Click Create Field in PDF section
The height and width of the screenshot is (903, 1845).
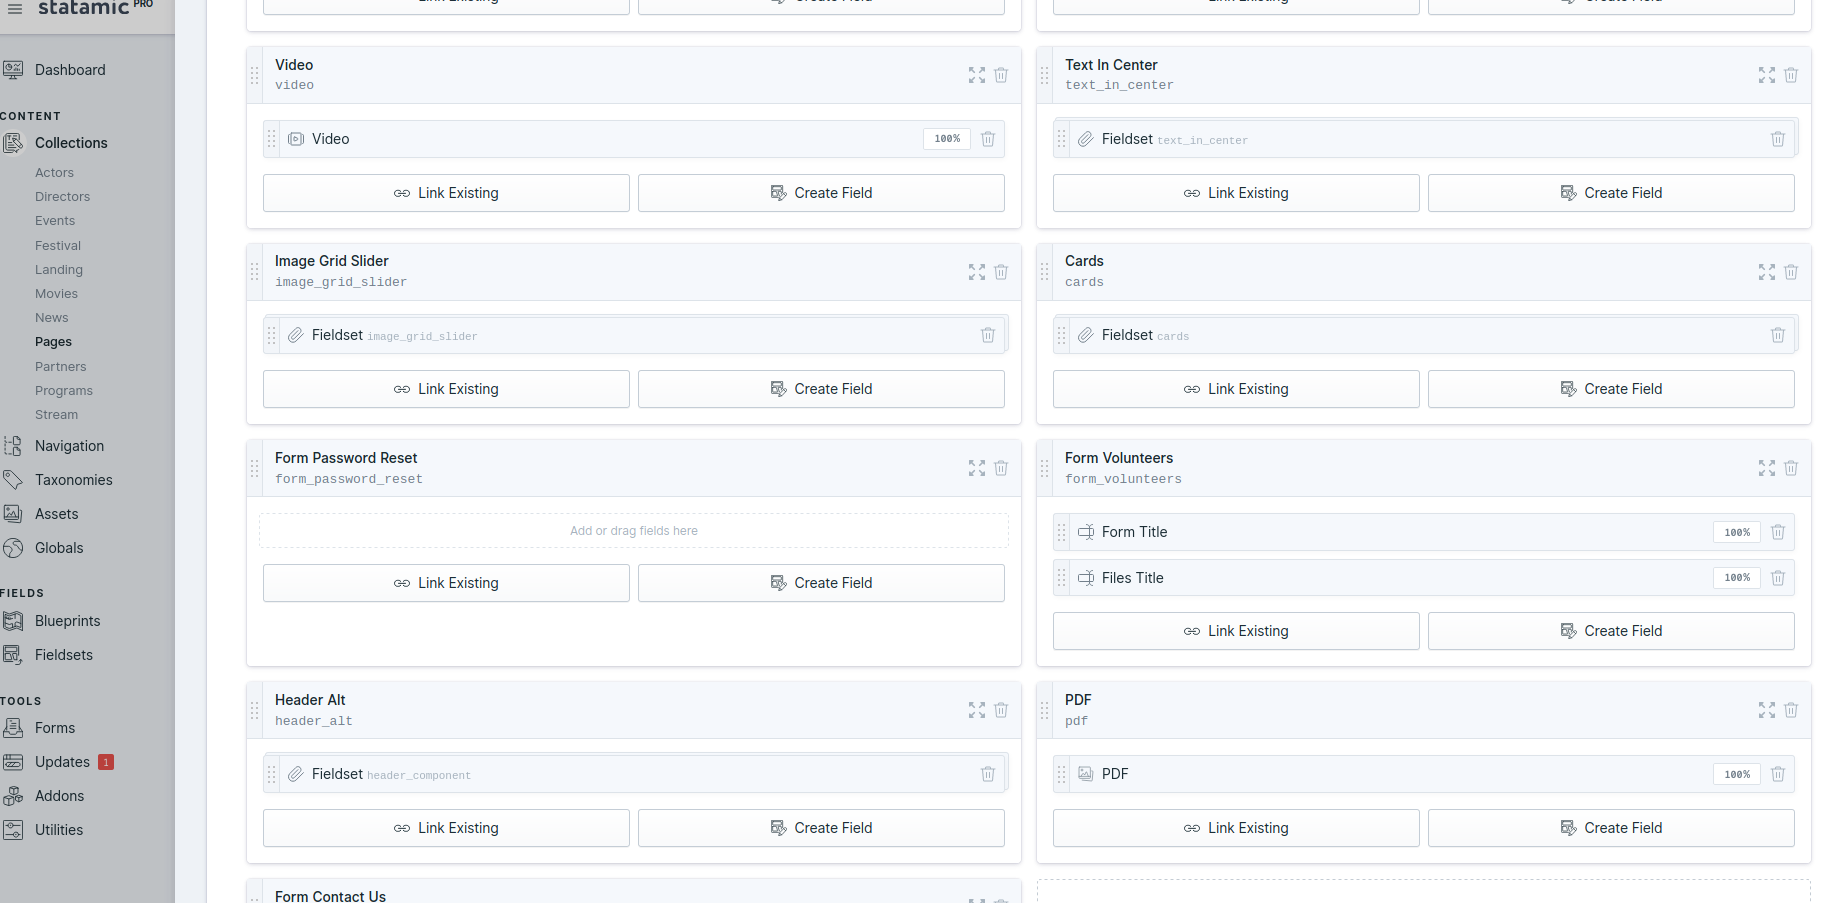pyautogui.click(x=1611, y=828)
